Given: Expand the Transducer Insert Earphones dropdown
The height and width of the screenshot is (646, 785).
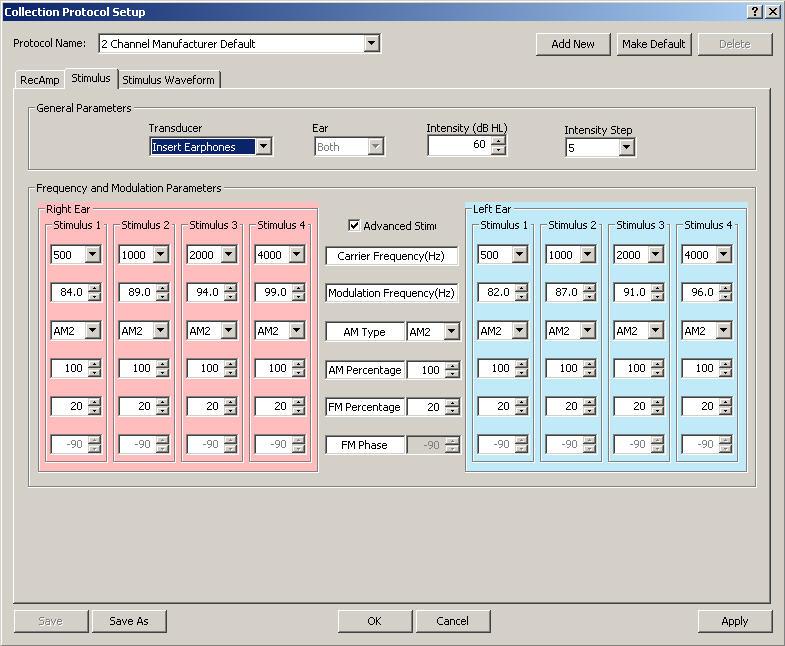Looking at the screenshot, I should pos(263,147).
